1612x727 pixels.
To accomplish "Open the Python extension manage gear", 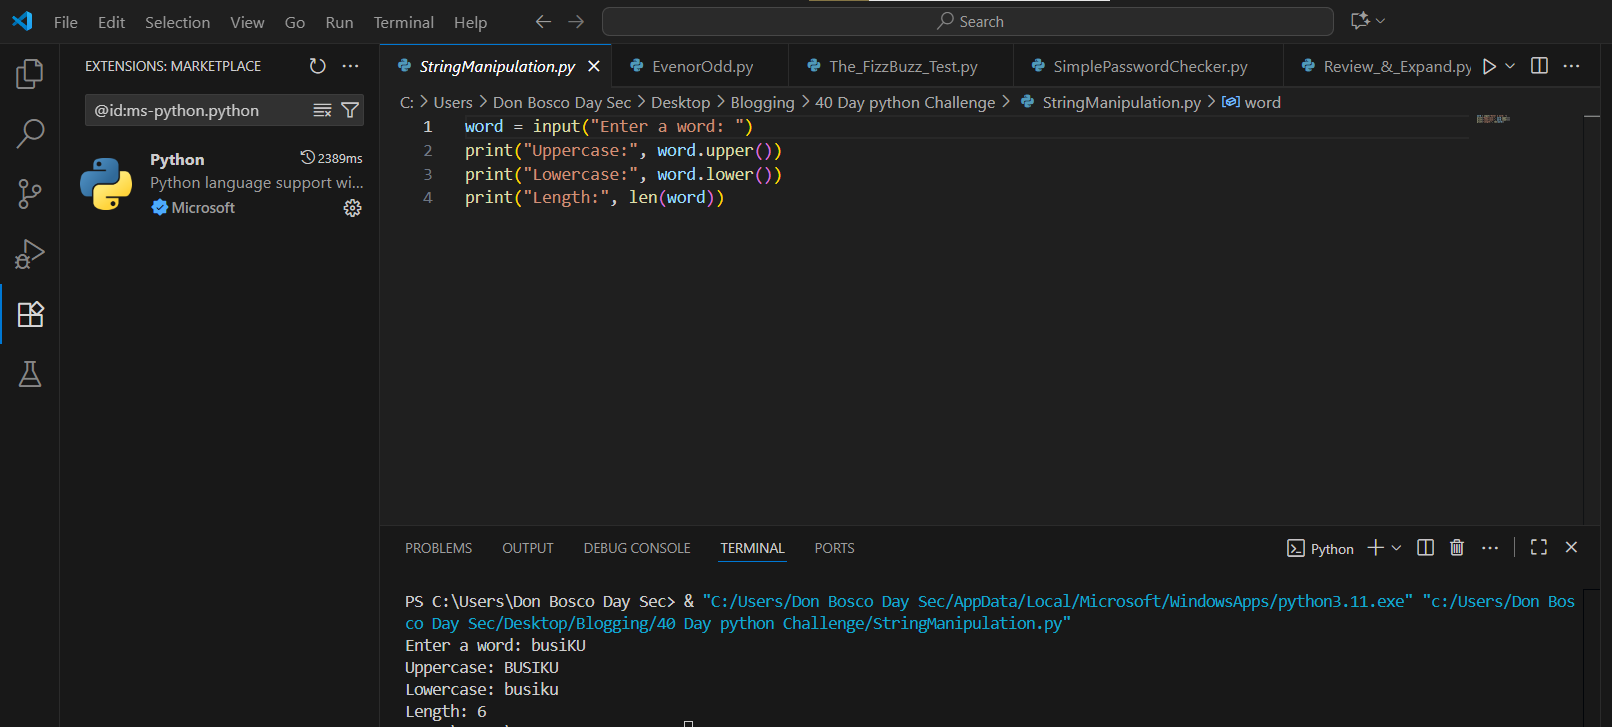I will [x=352, y=208].
